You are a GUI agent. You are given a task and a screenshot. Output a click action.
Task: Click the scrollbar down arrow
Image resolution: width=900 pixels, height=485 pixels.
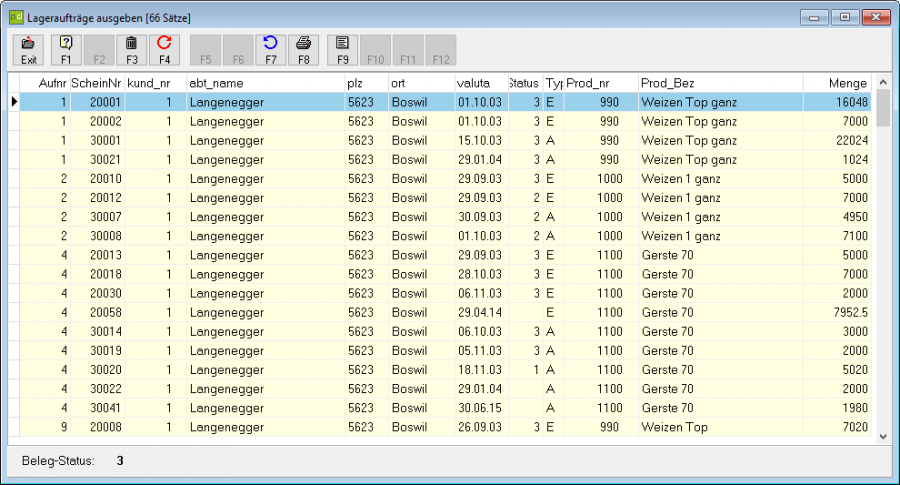pyautogui.click(x=883, y=436)
